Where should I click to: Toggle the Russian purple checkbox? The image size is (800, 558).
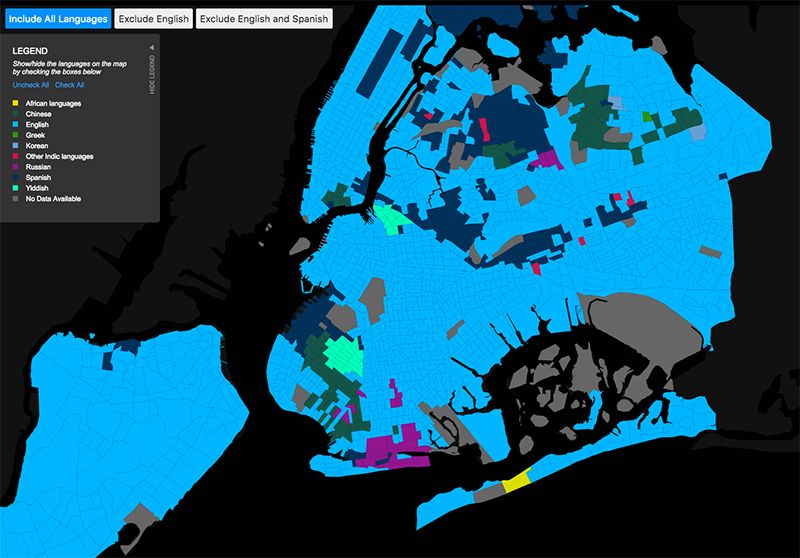click(x=16, y=167)
